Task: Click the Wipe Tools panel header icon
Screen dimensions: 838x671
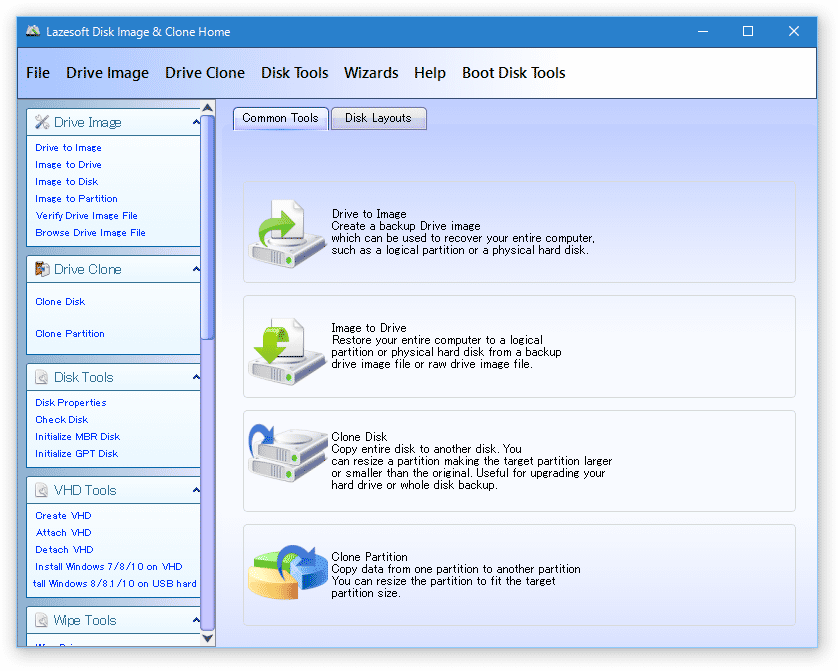Action: click(x=42, y=620)
